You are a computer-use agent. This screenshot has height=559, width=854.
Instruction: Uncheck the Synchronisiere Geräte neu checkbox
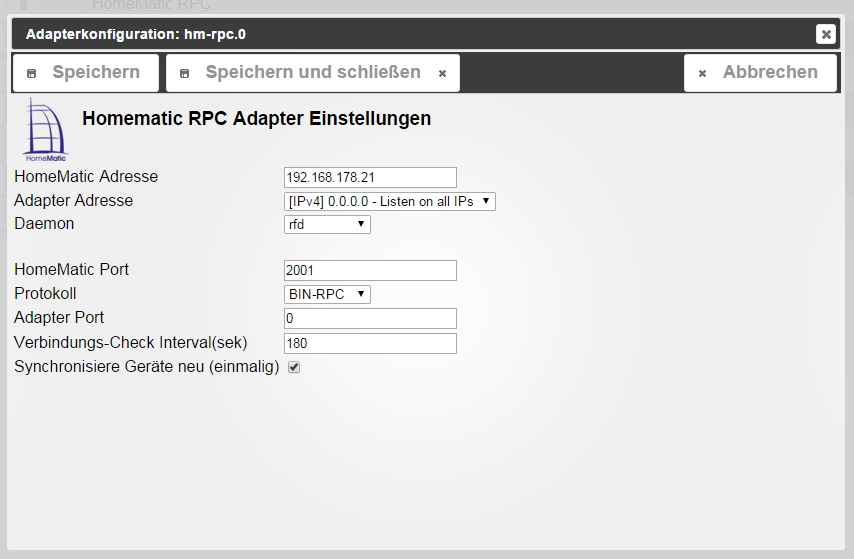(294, 367)
